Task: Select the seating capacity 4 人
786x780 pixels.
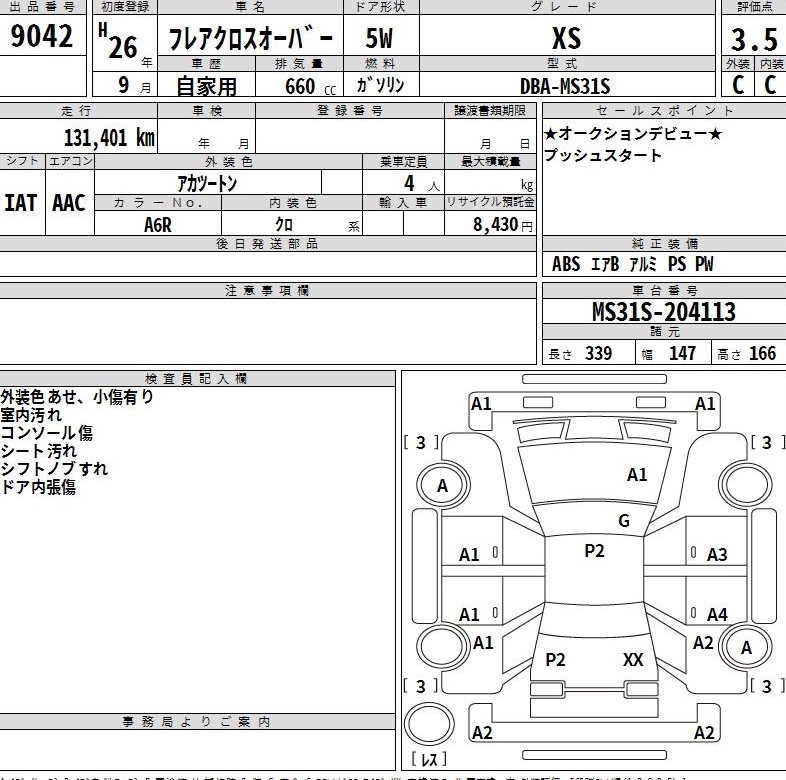Action: click(422, 184)
